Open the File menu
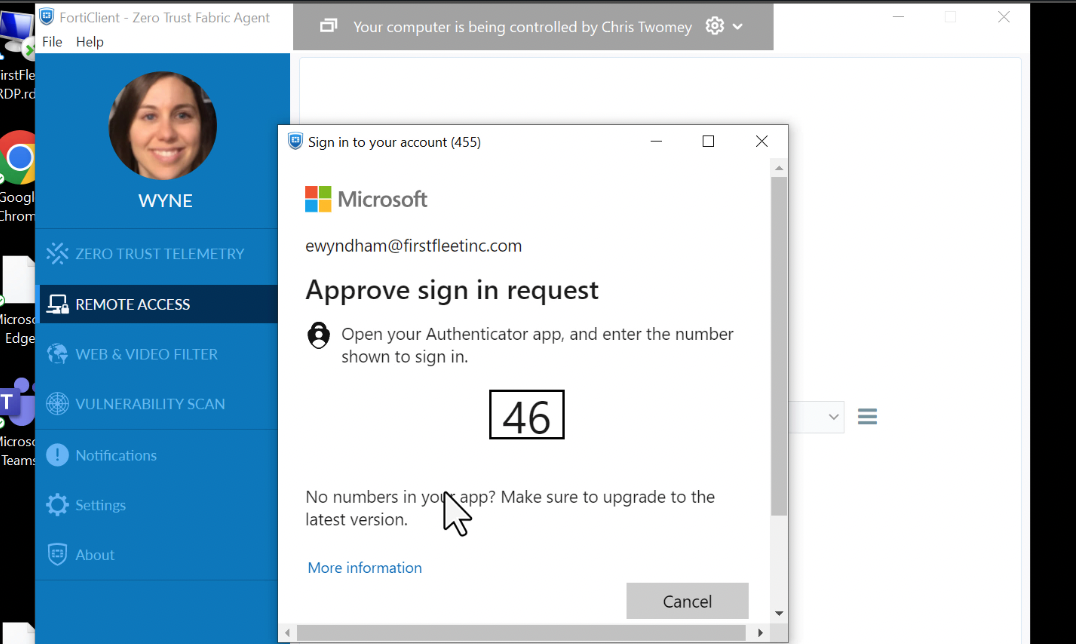 [52, 42]
